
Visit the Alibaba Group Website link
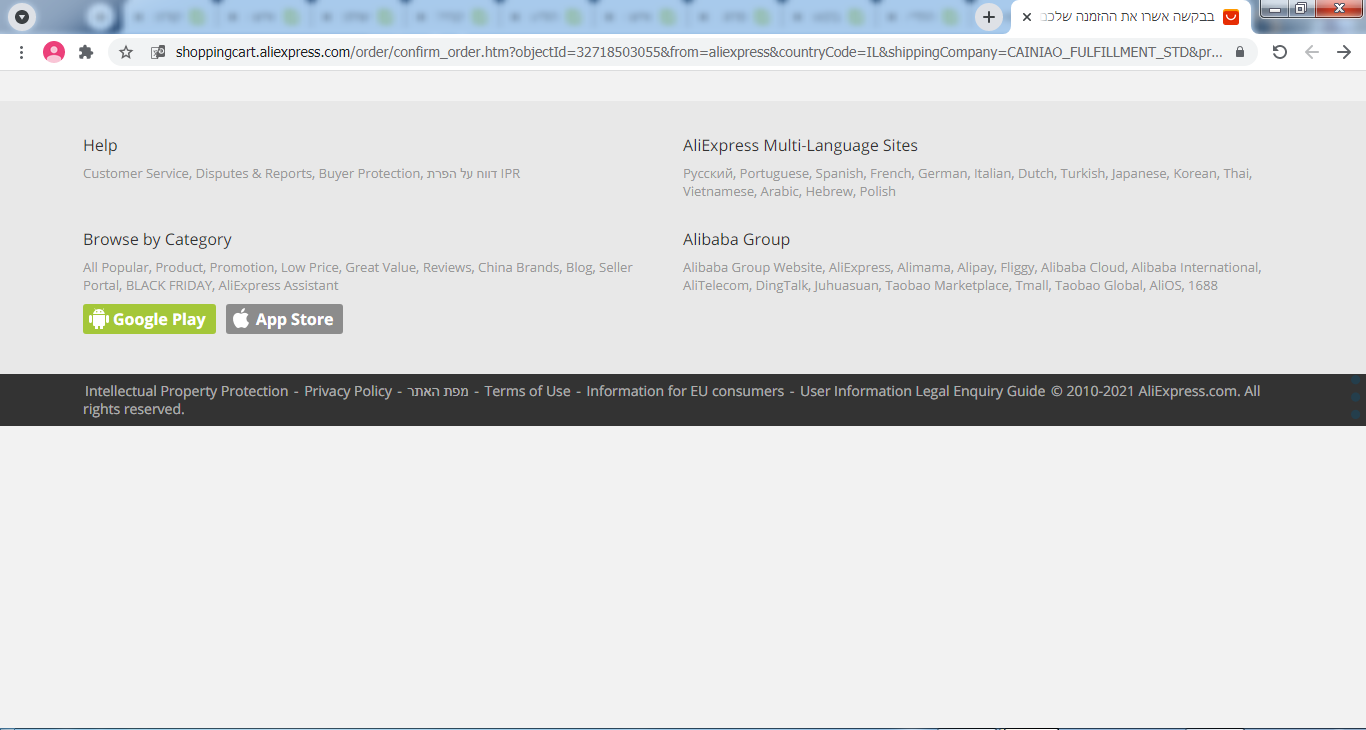(x=752, y=267)
